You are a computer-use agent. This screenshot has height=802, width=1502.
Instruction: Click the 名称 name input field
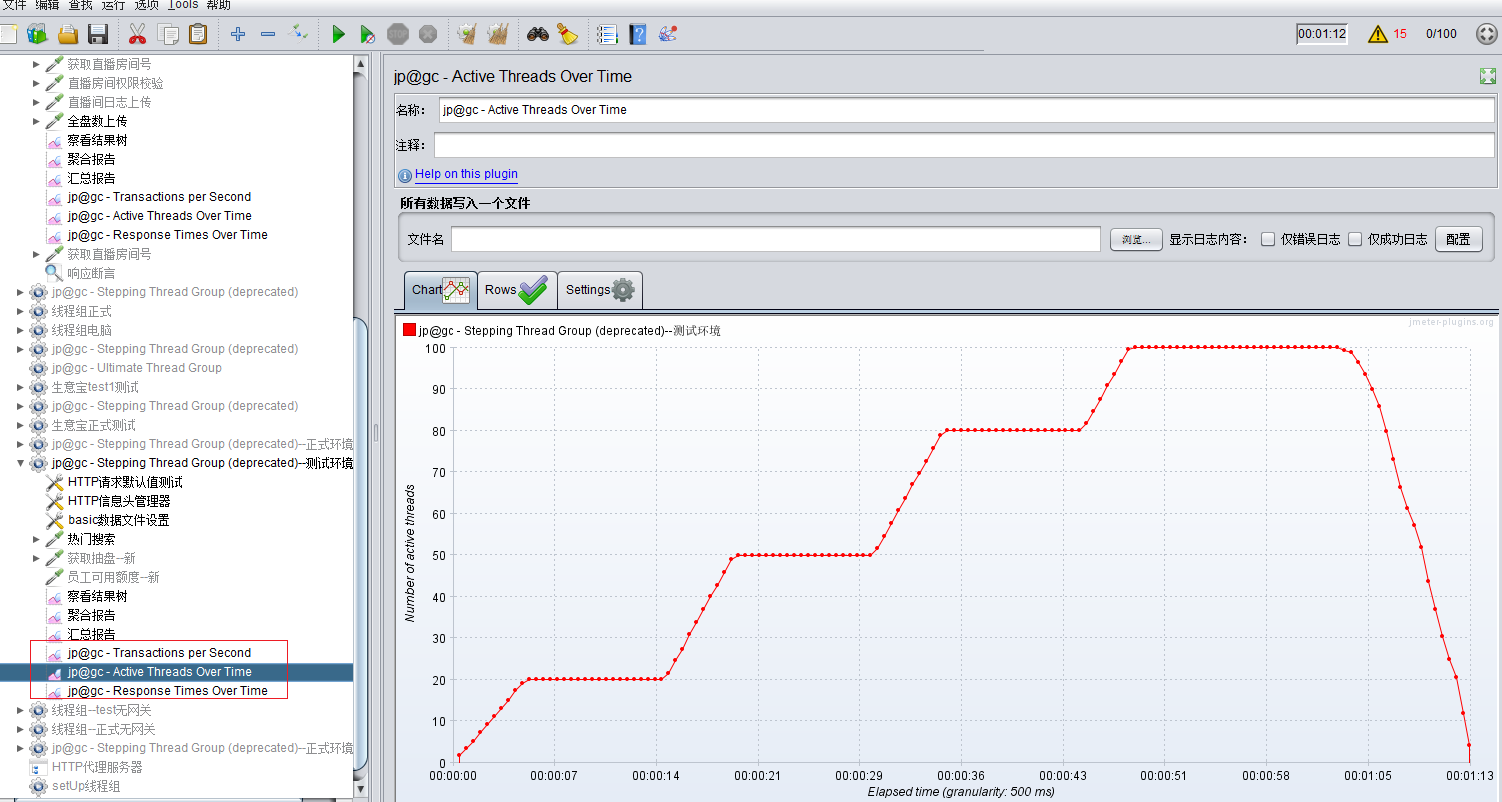tap(966, 110)
